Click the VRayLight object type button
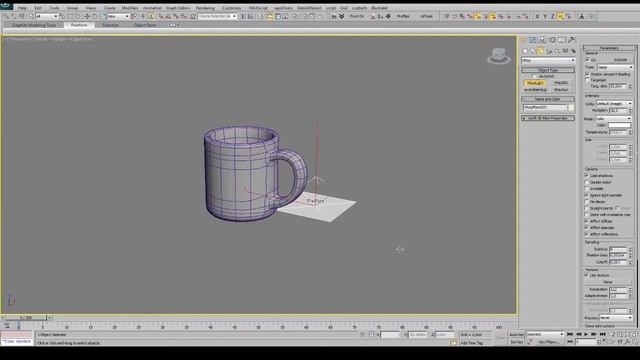Viewport: 640px width, 360px height. (x=535, y=83)
